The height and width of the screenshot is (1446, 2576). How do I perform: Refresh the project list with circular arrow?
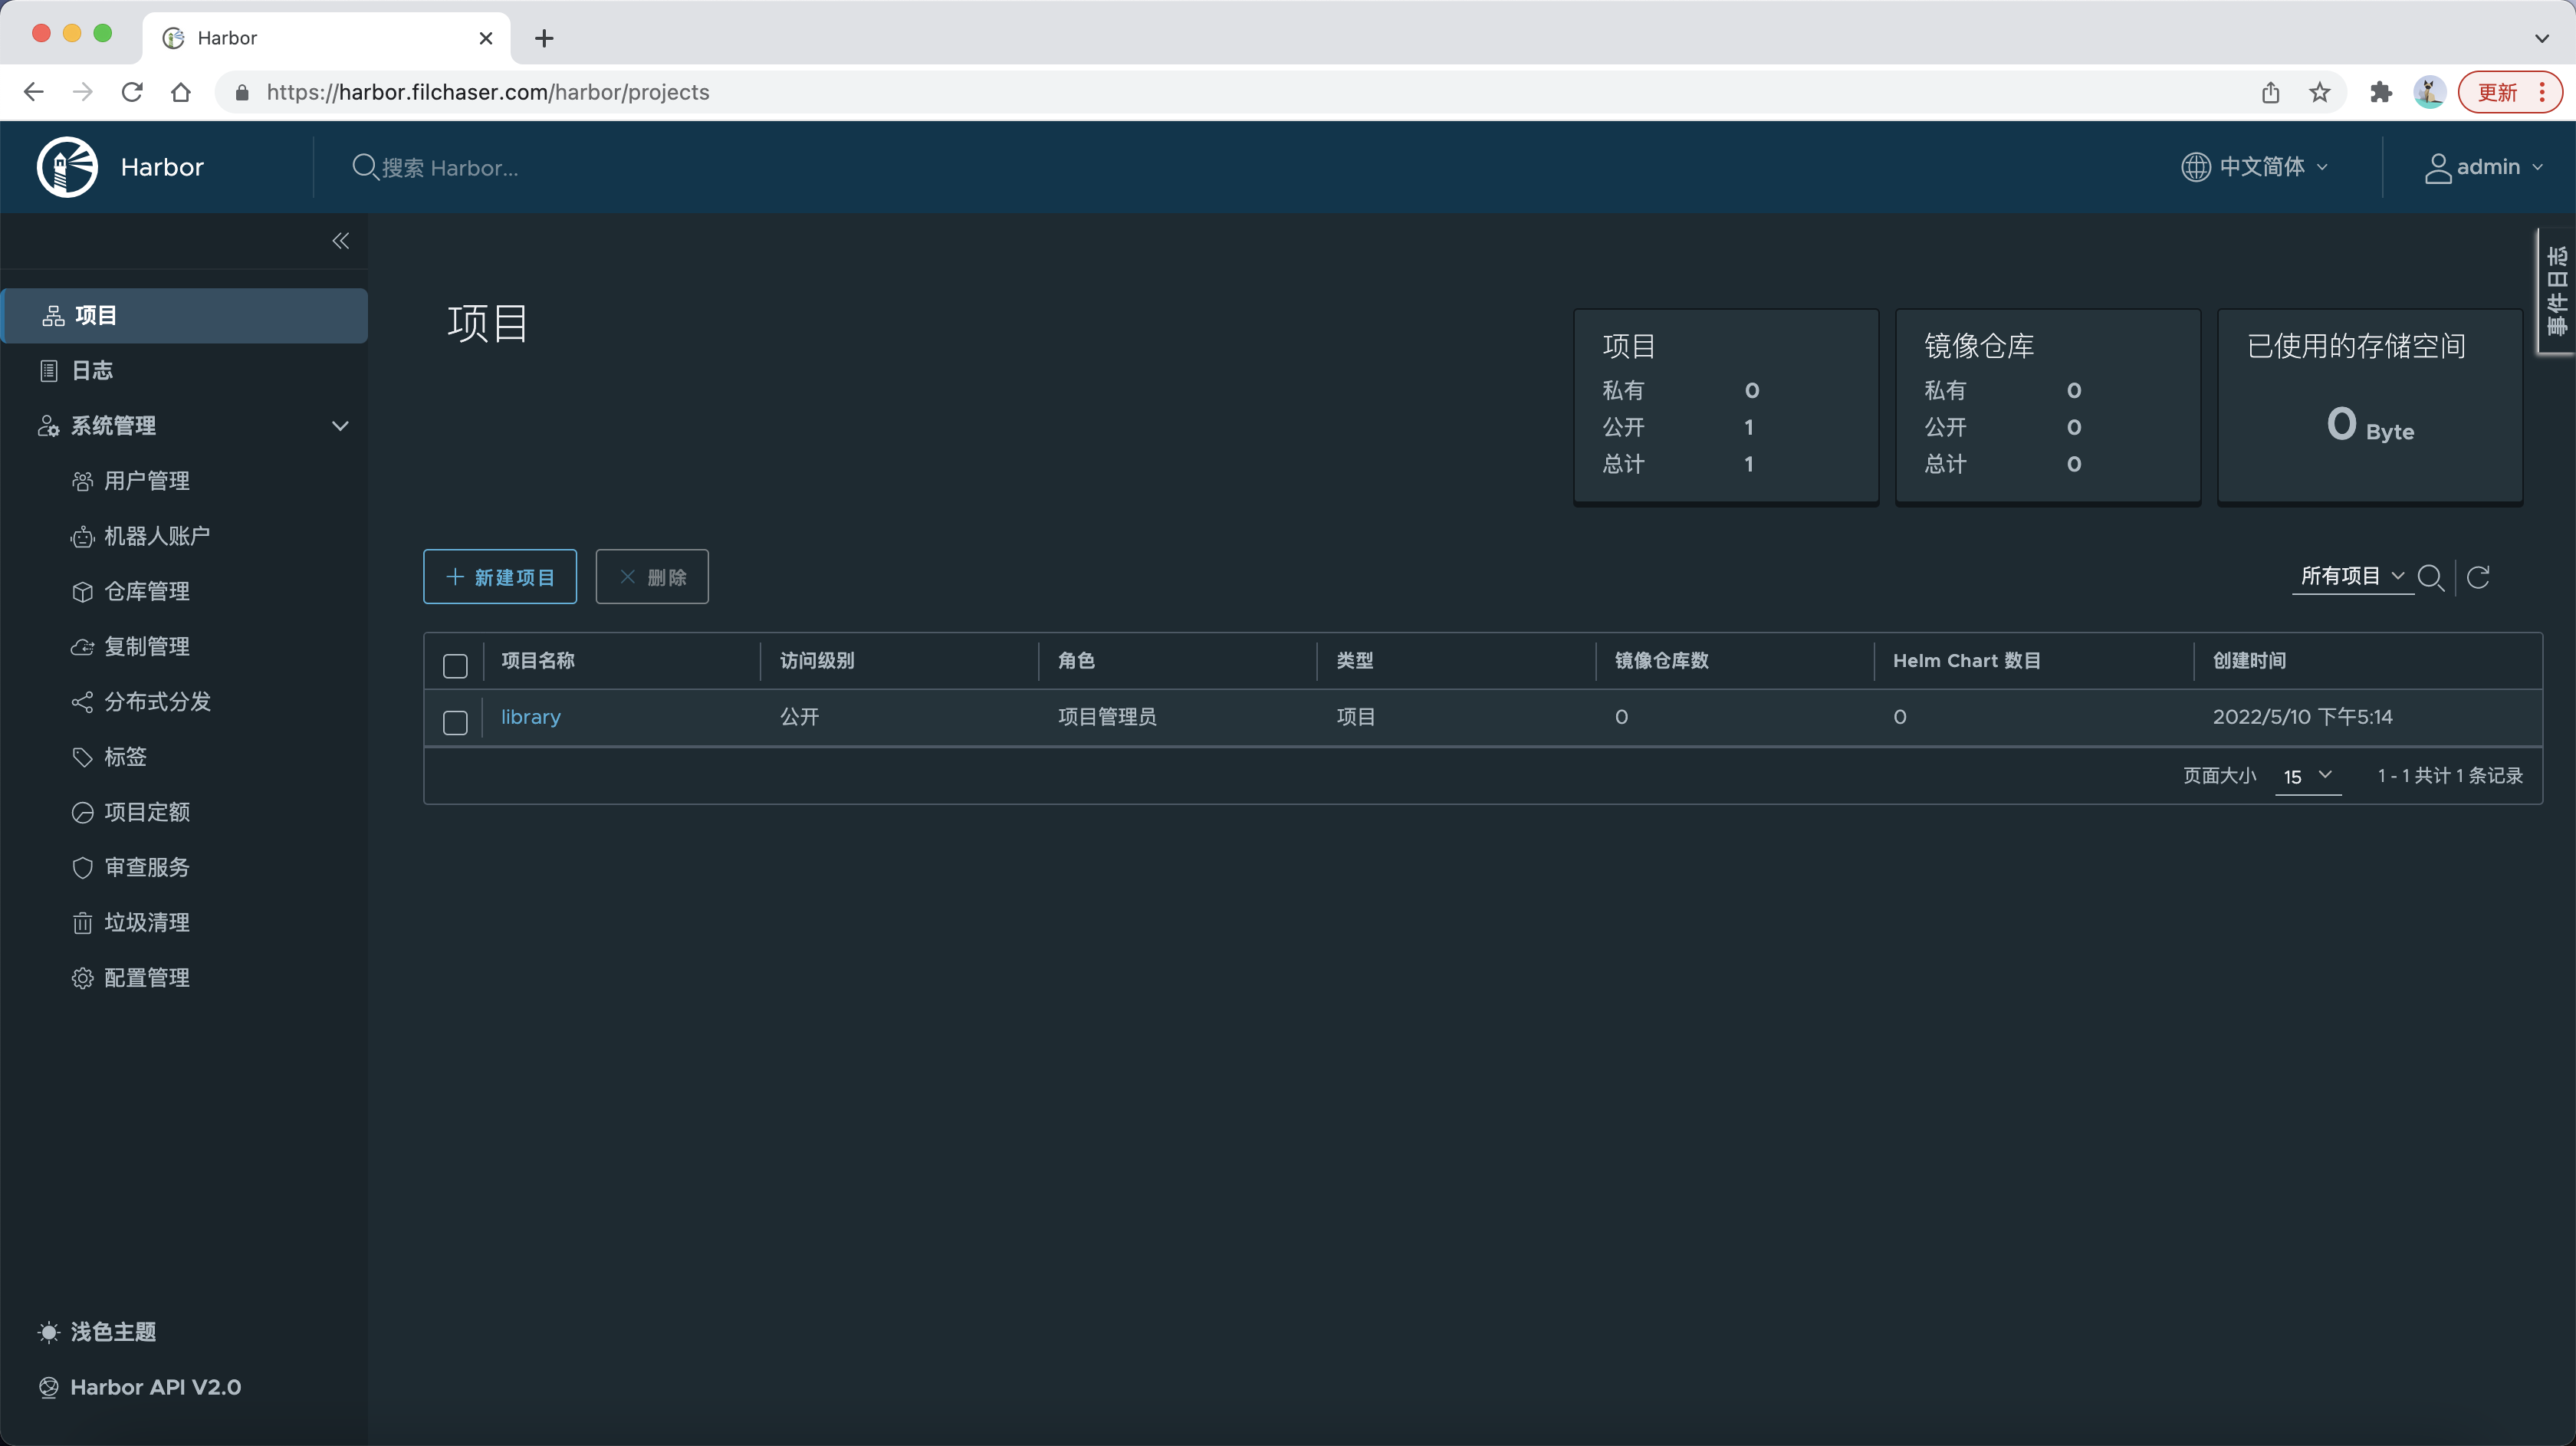2478,577
